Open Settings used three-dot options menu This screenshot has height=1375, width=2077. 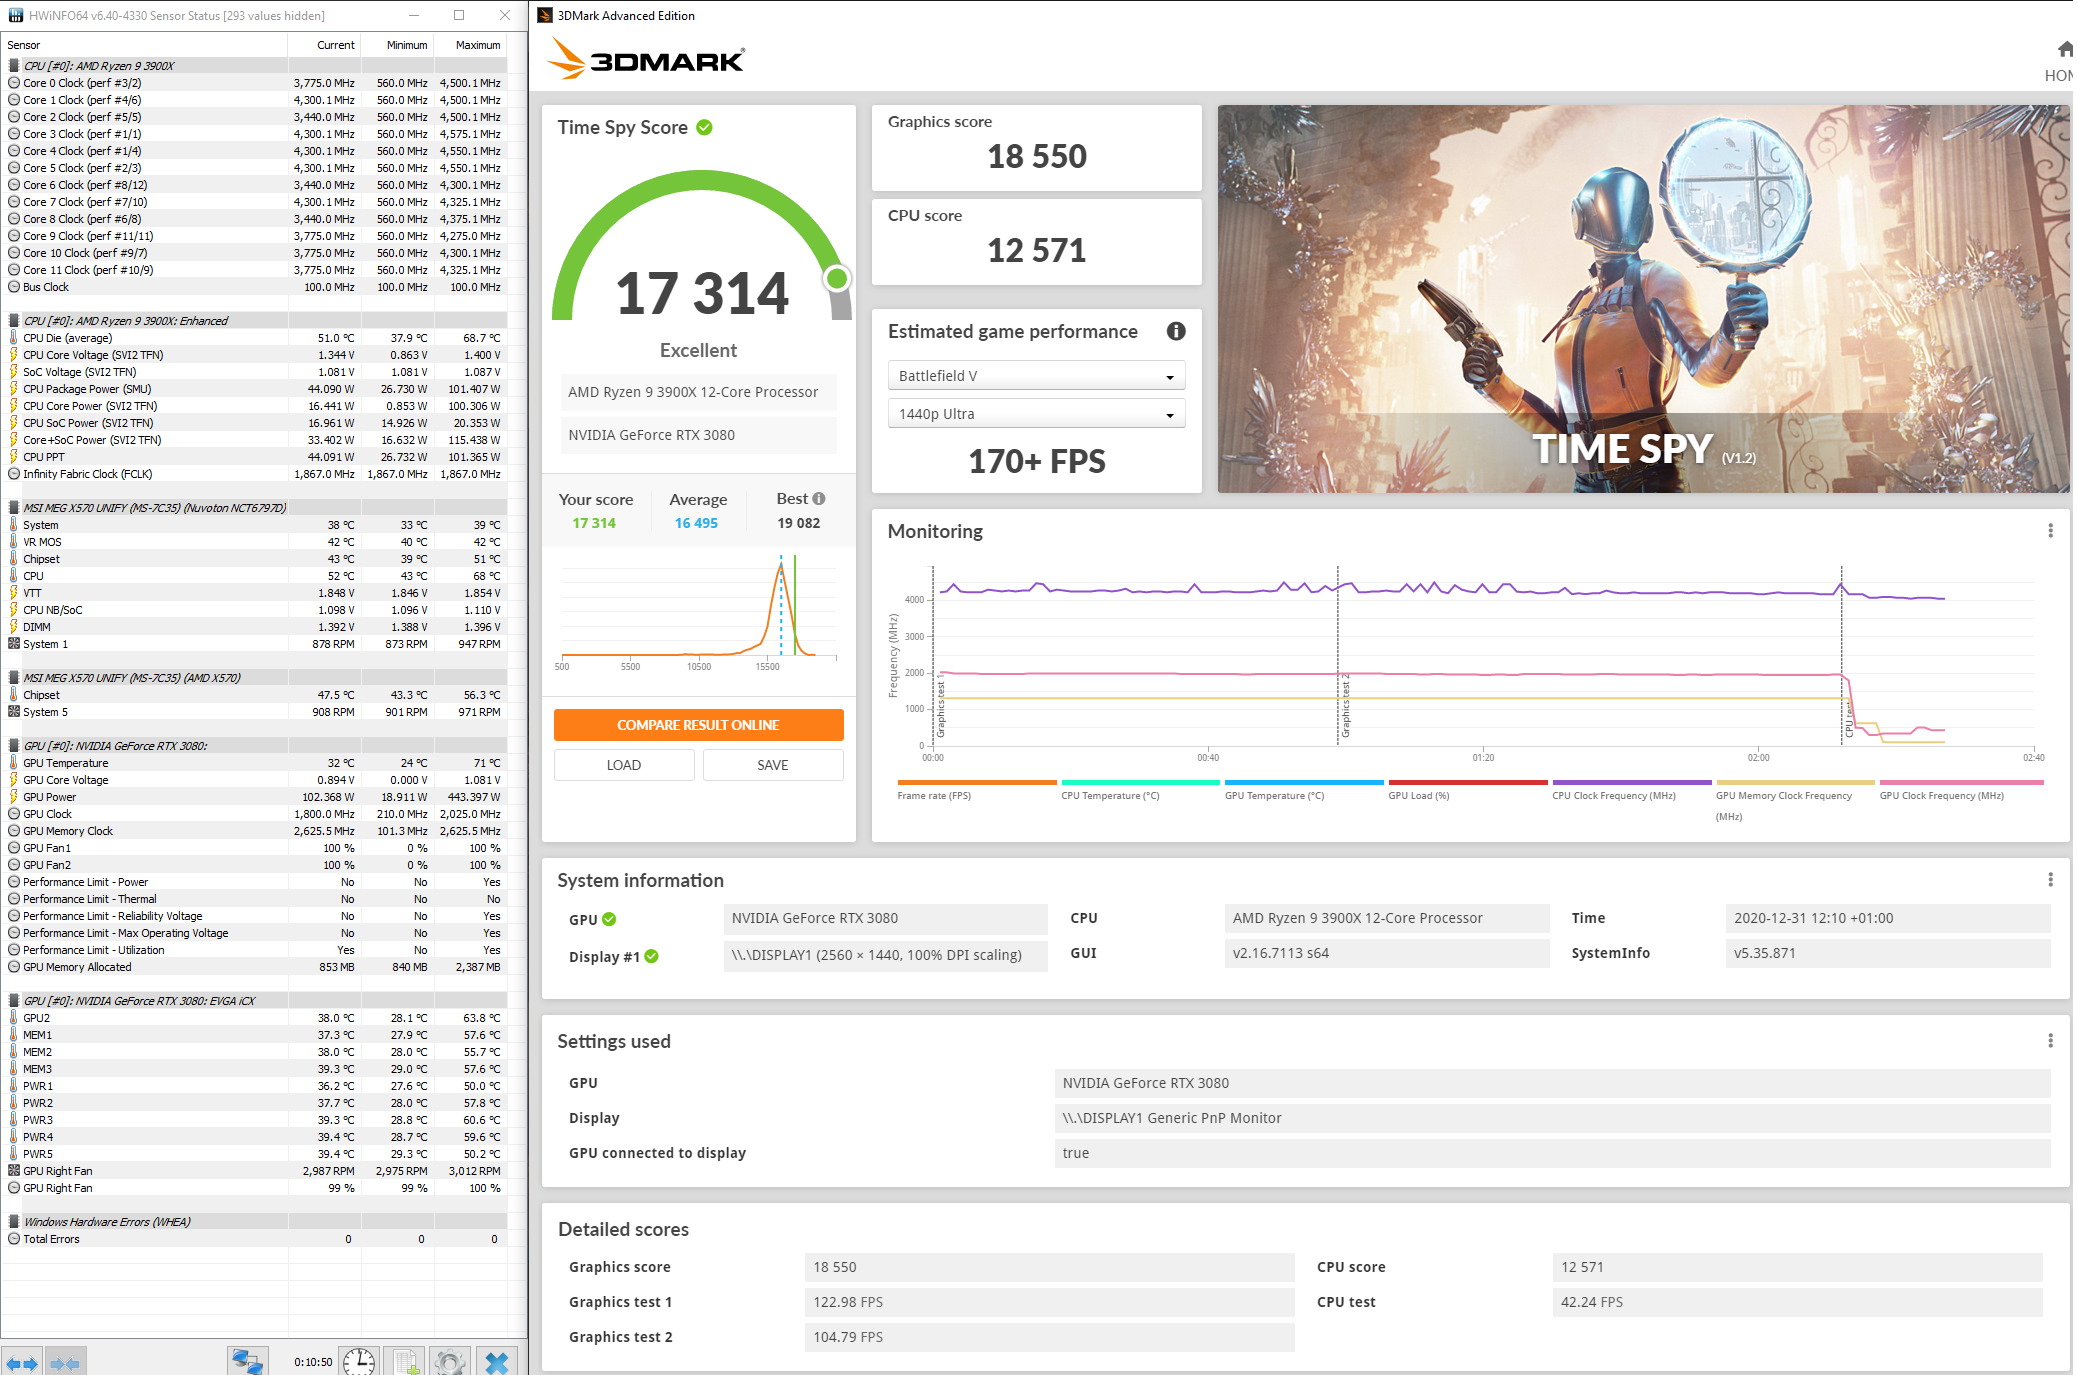click(x=2050, y=1041)
